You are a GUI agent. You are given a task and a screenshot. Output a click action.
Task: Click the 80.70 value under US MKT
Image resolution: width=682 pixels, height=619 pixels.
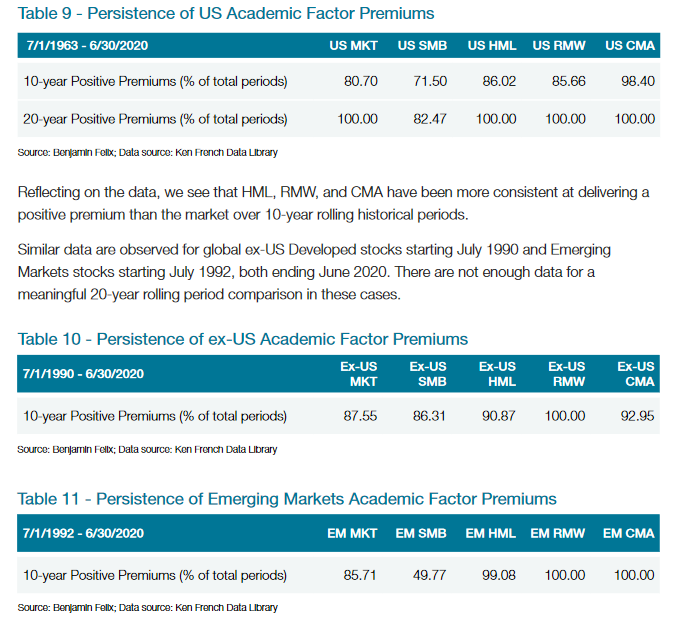point(360,81)
